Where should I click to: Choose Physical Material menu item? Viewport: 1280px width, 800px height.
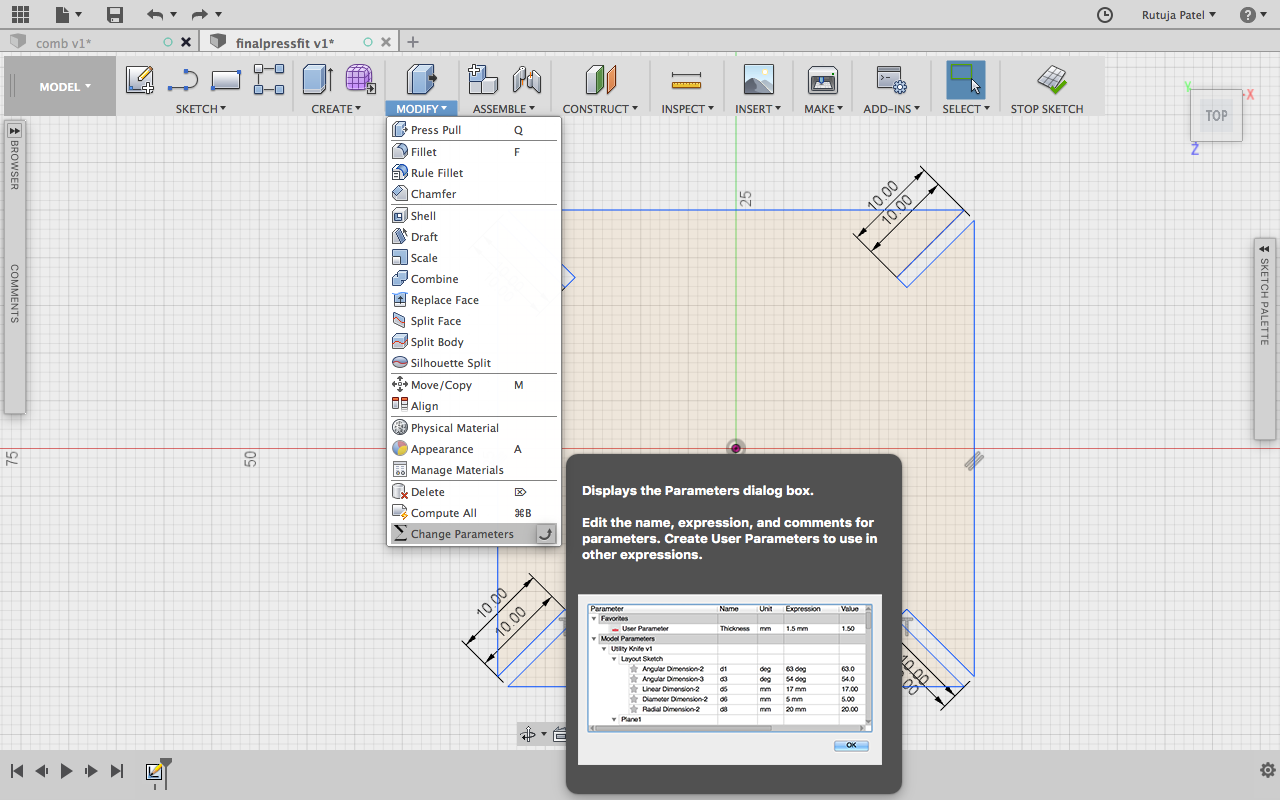click(474, 428)
